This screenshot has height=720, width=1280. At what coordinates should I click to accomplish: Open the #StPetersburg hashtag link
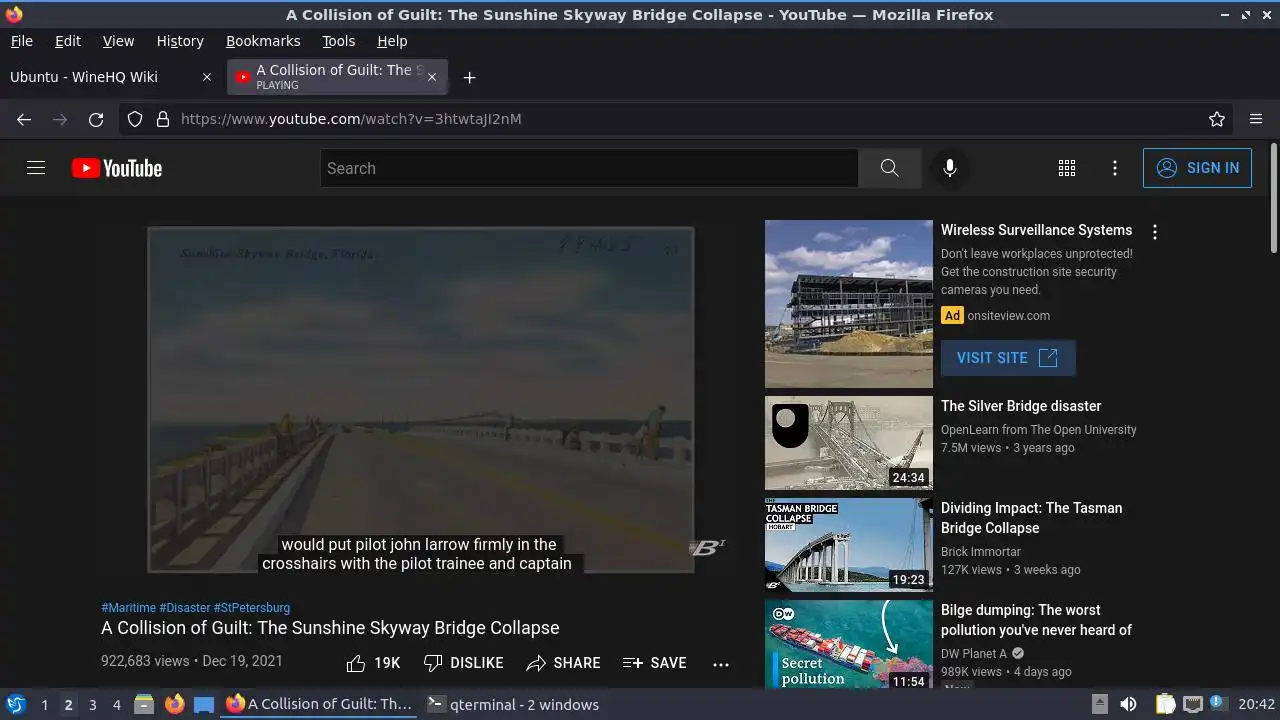point(252,607)
